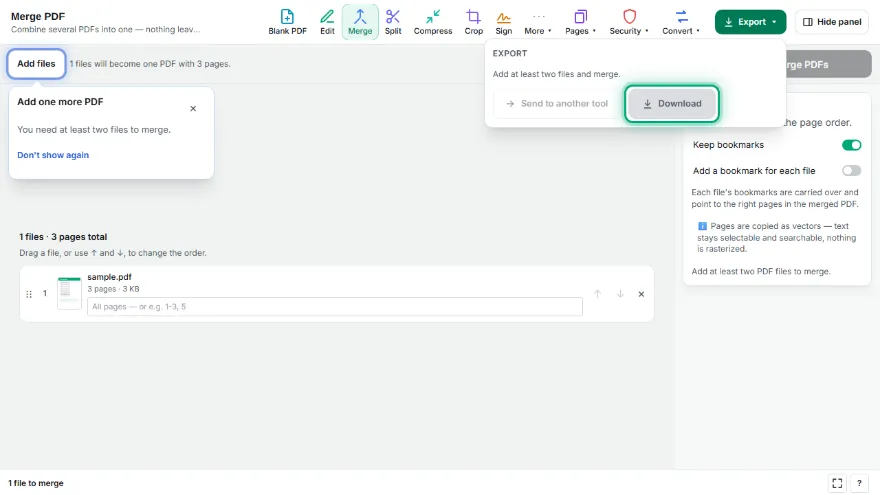Image resolution: width=880 pixels, height=495 pixels.
Task: Click the Download button in Export
Action: click(x=672, y=103)
